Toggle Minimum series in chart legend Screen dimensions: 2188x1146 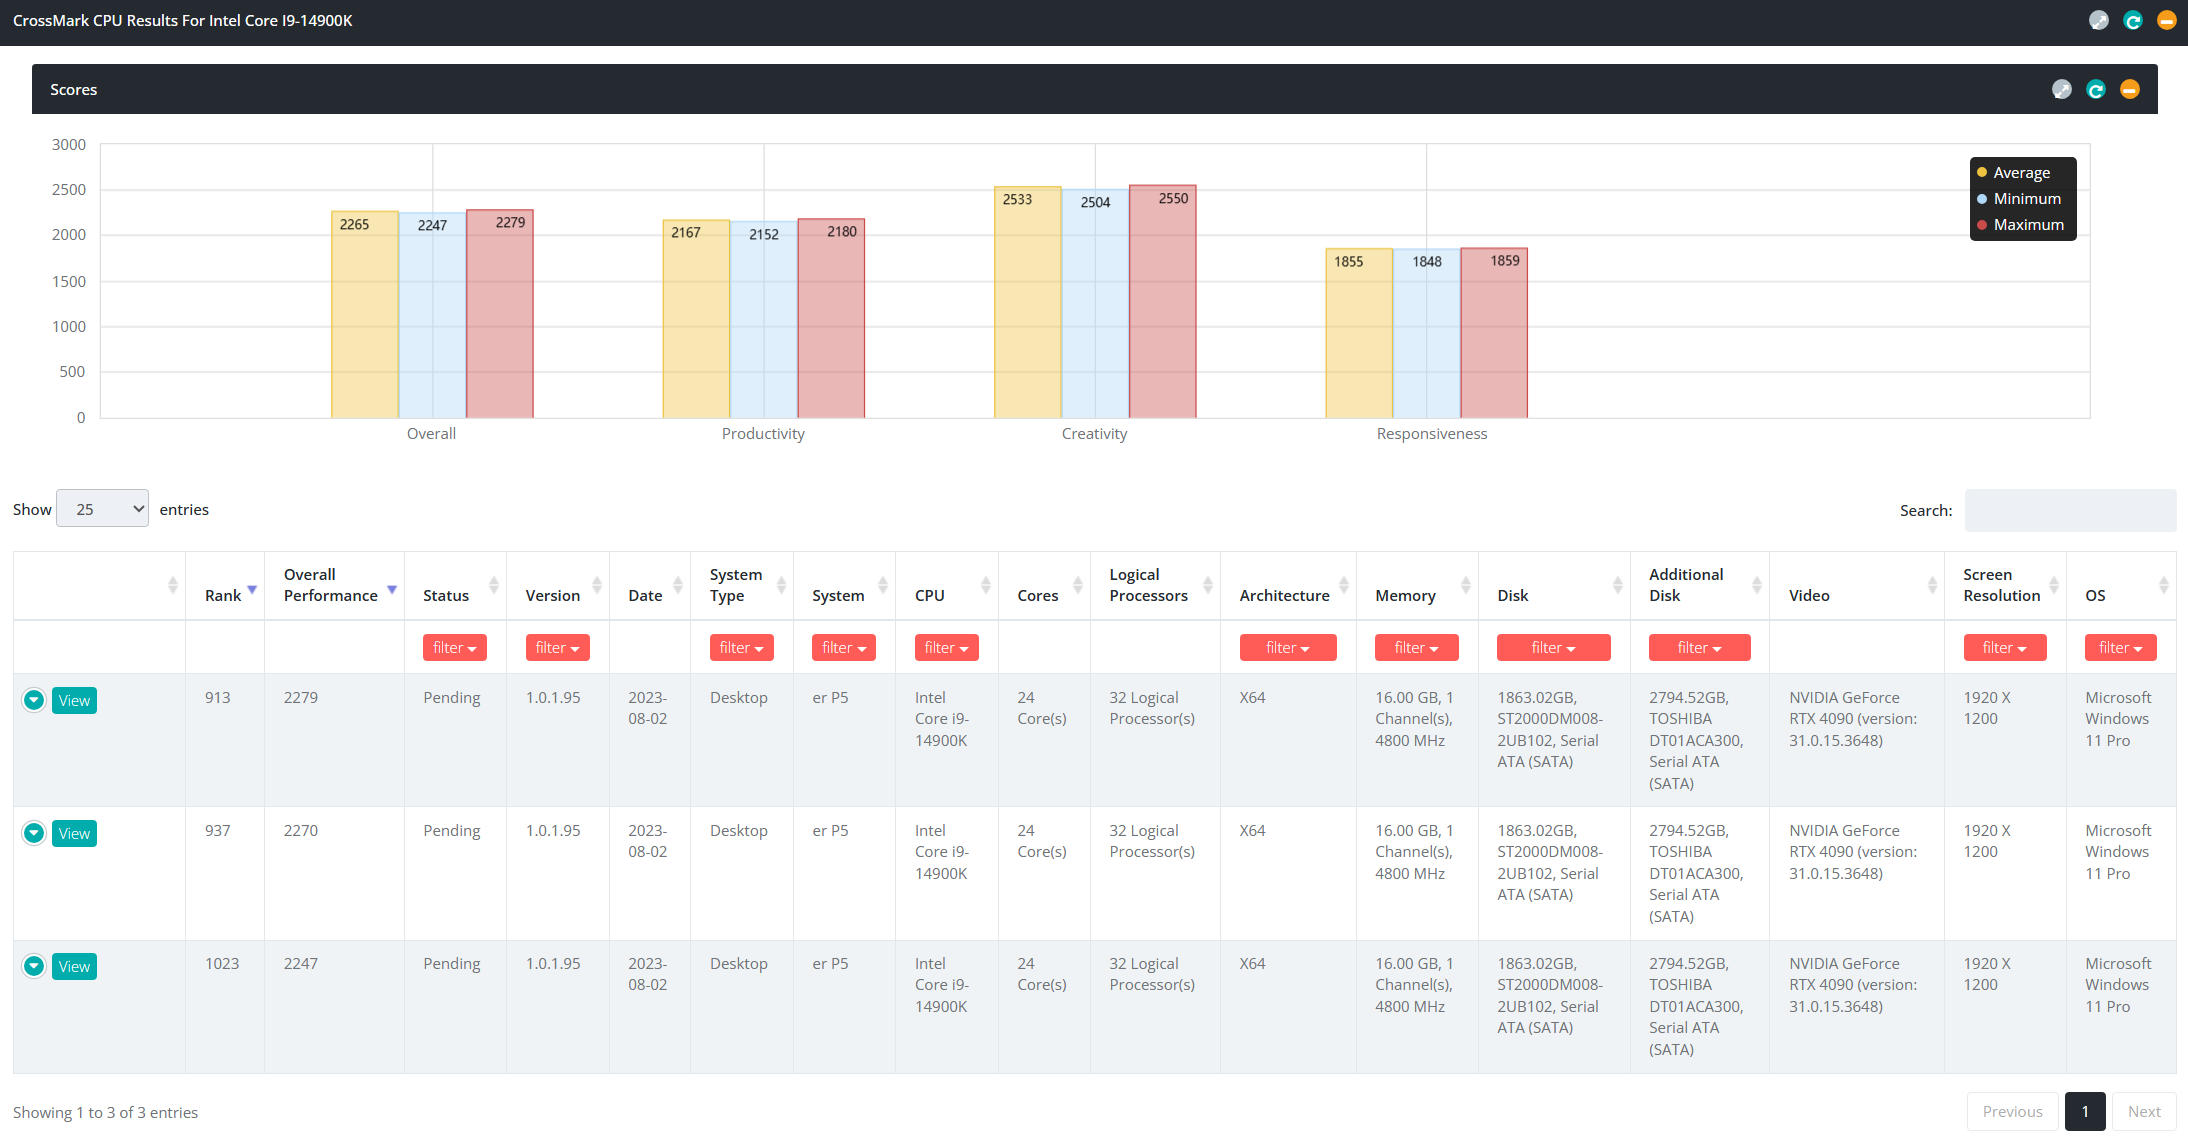[x=2019, y=199]
